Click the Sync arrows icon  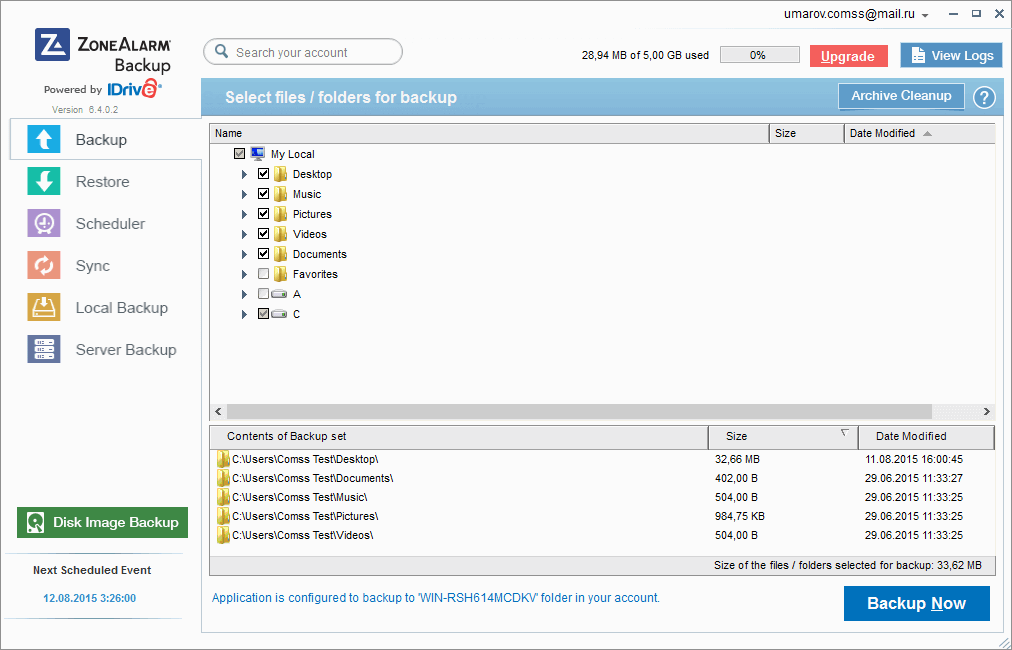point(44,265)
